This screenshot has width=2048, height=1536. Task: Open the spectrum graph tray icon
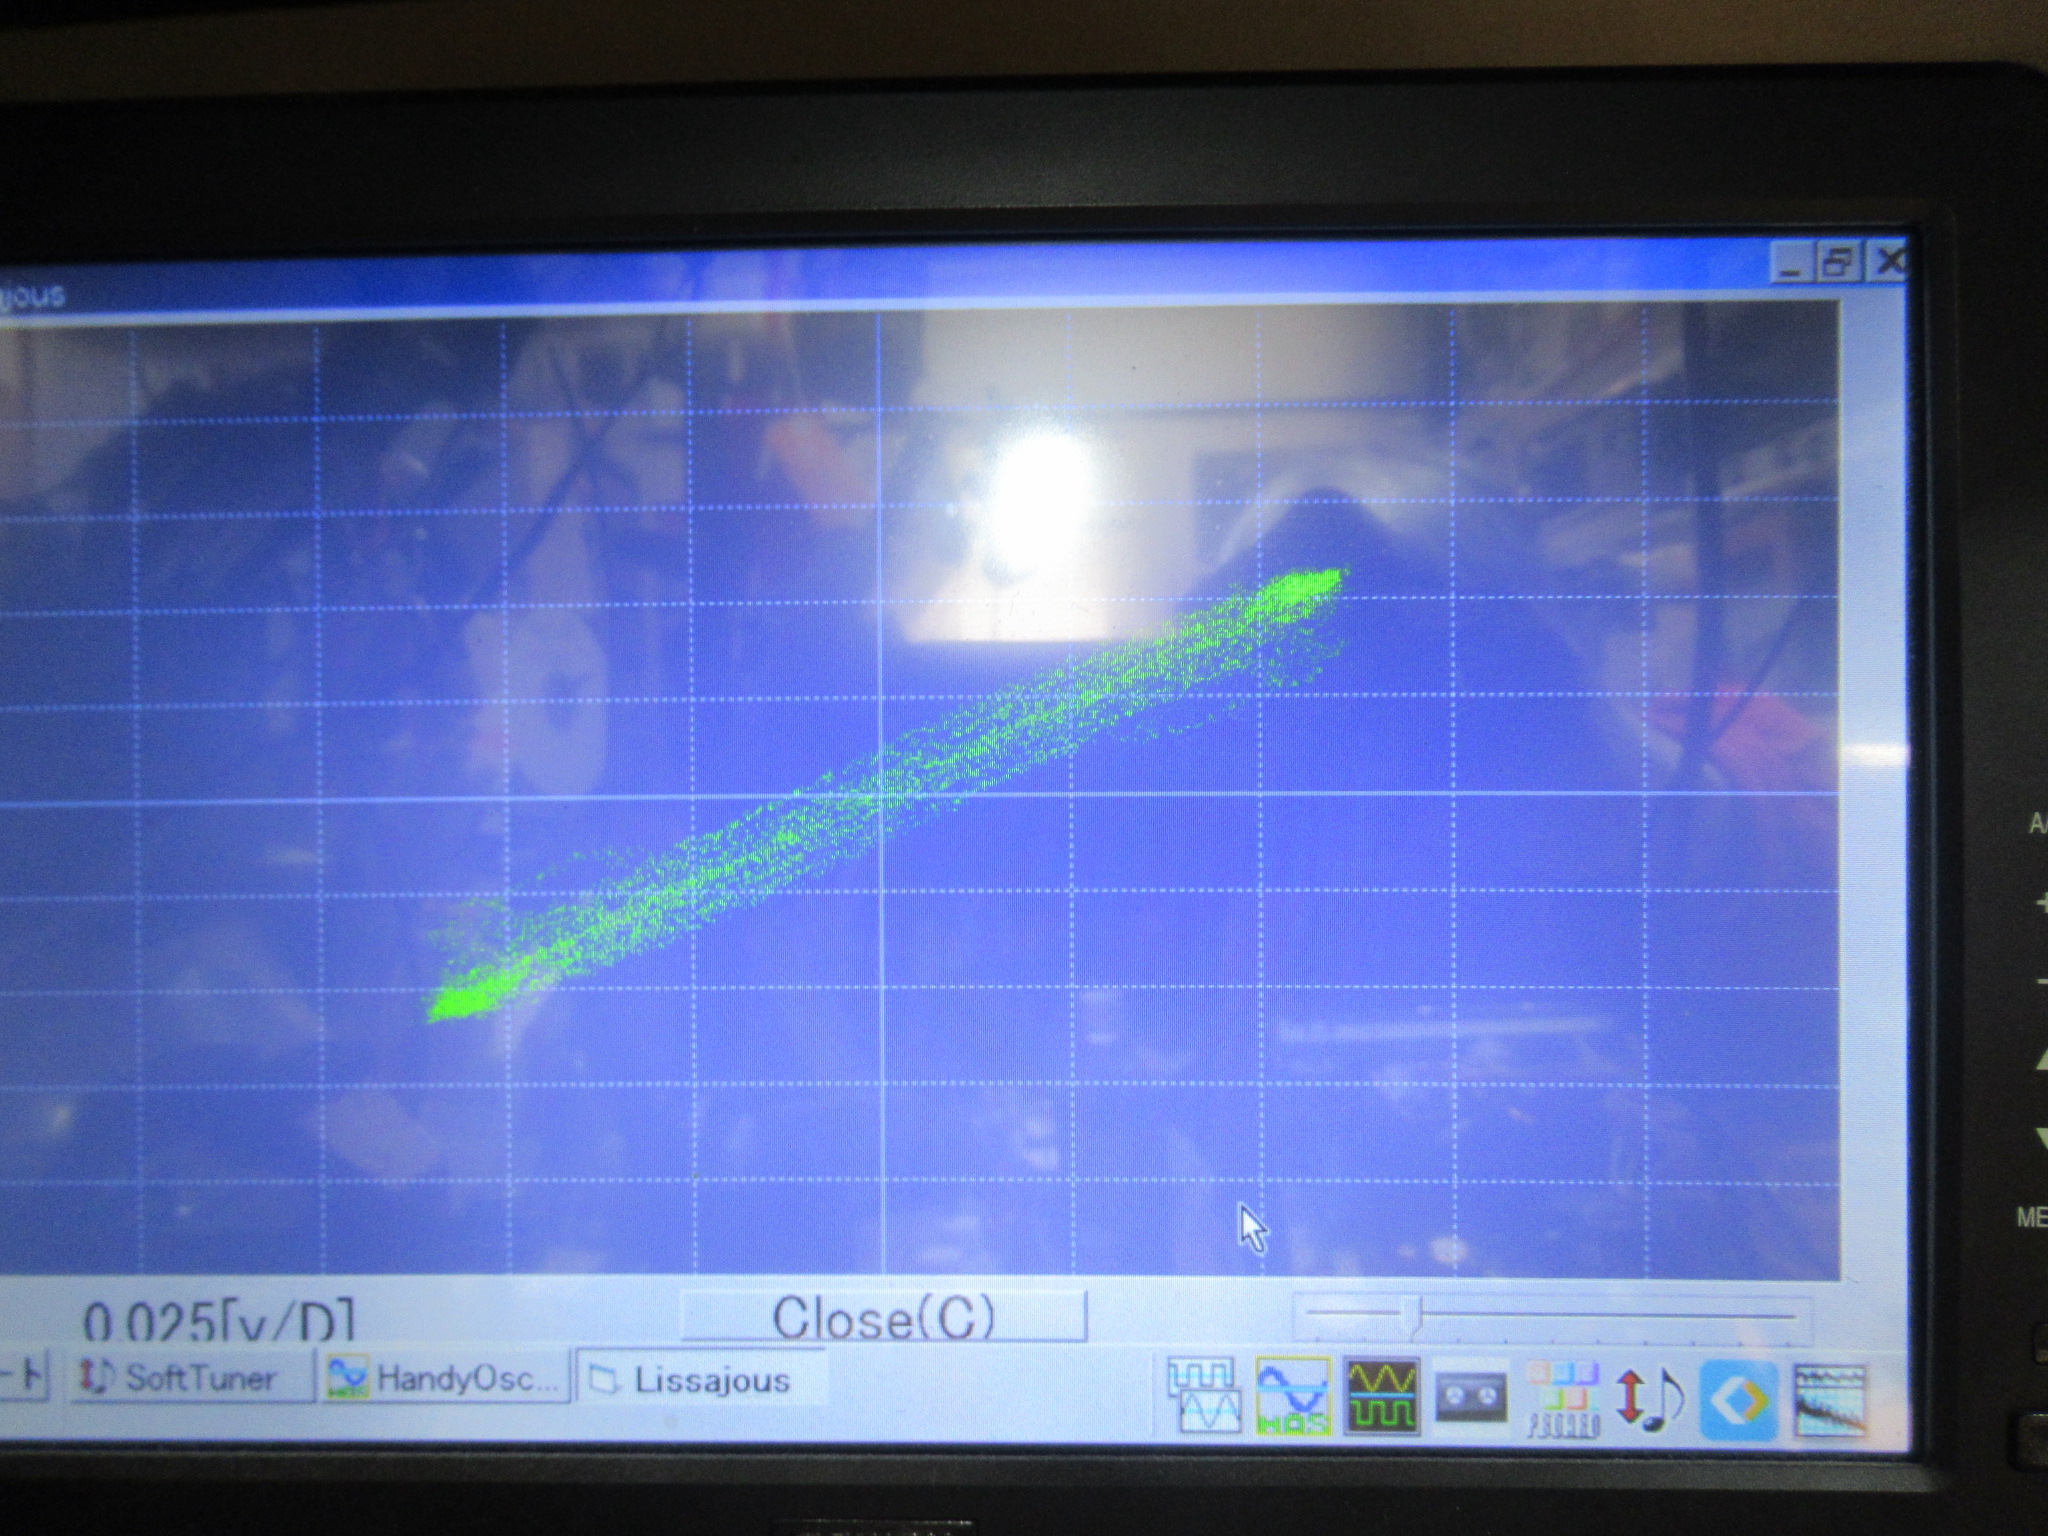[1830, 1400]
